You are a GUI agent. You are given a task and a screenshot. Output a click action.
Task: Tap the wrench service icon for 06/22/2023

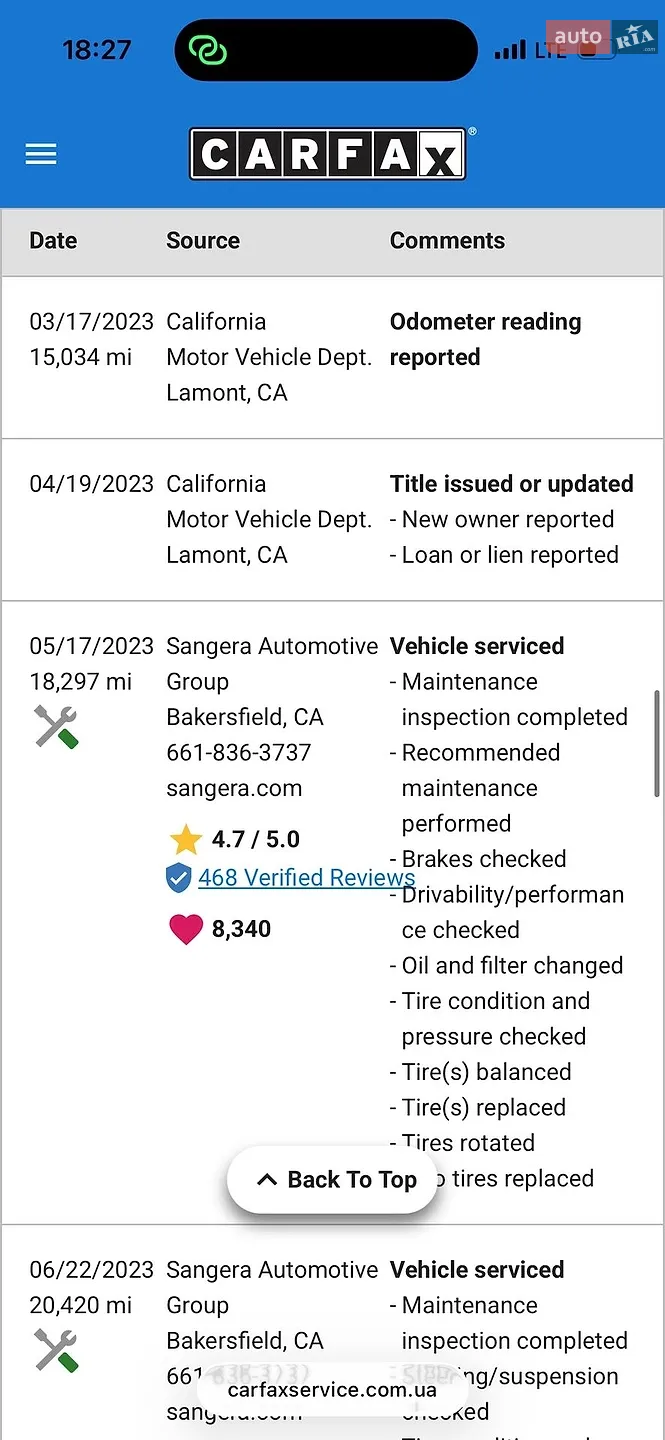coord(56,1350)
